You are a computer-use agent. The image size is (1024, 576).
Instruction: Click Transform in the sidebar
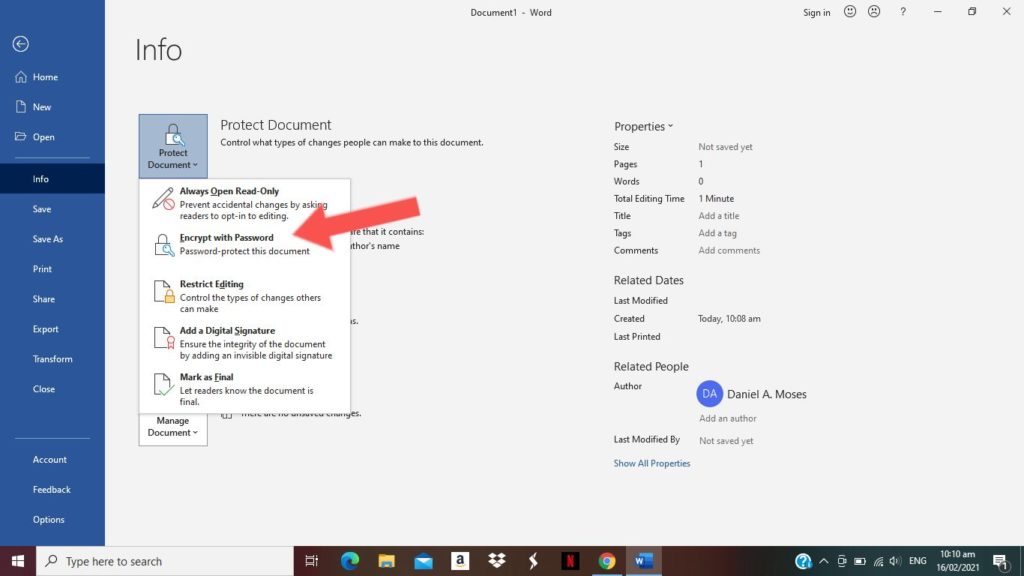click(x=52, y=359)
